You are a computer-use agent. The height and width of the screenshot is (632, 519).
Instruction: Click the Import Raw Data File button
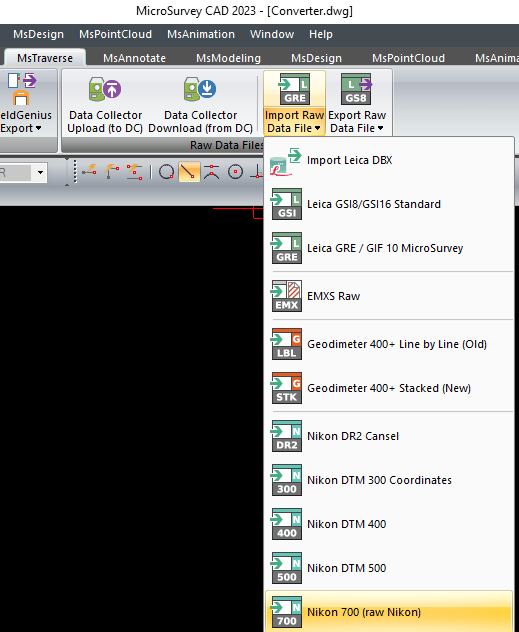294,104
